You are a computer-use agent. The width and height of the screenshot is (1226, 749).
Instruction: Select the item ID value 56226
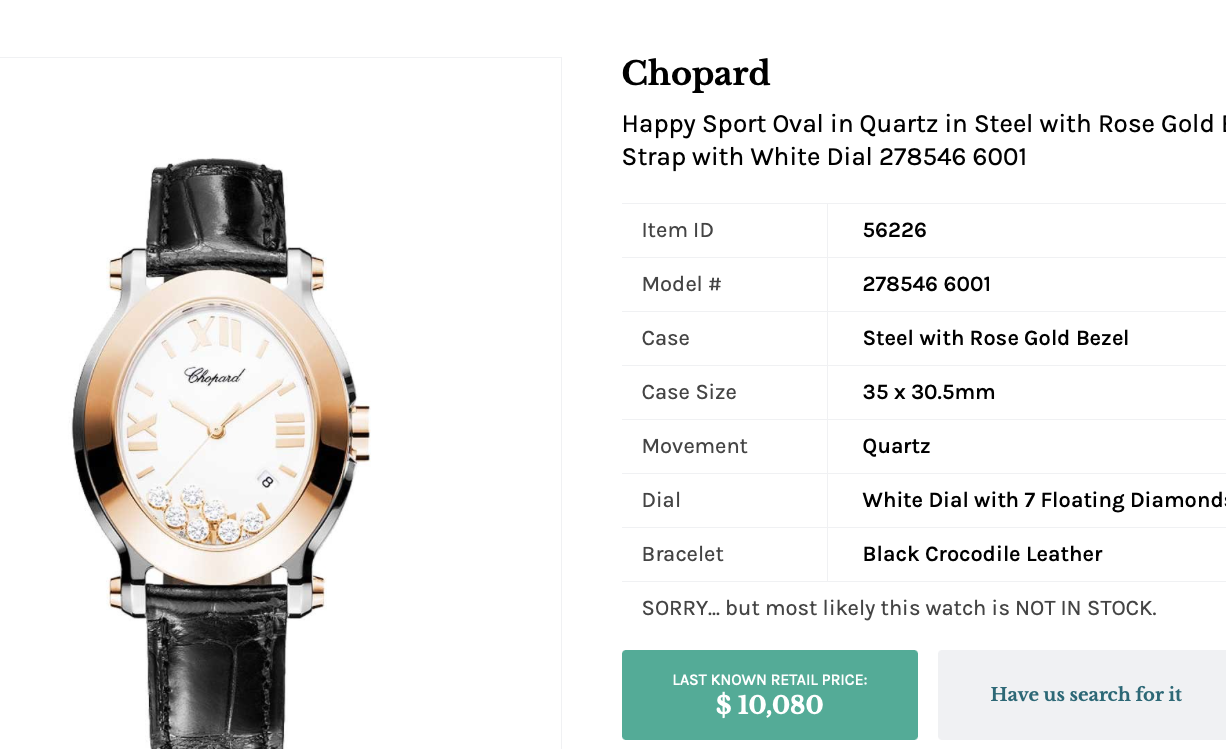tap(895, 230)
